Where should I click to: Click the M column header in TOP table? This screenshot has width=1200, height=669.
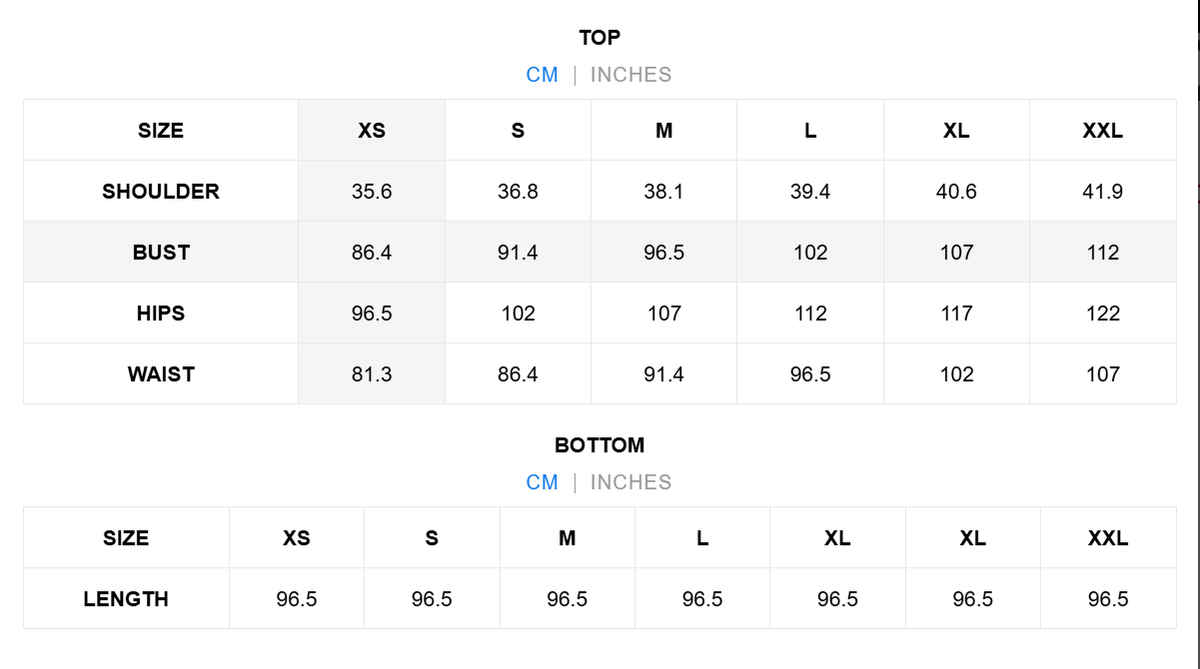664,130
